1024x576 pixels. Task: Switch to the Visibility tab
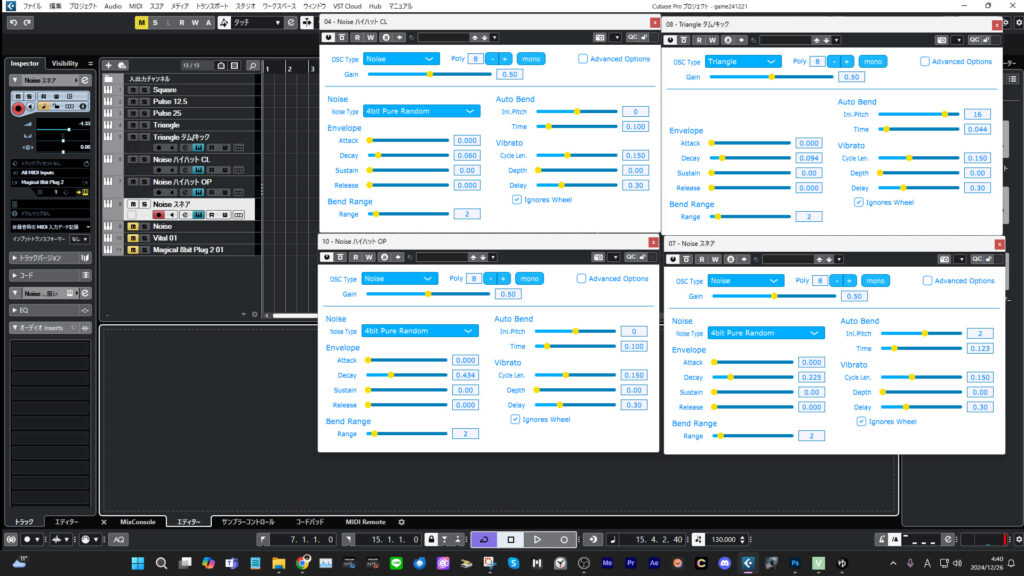[x=64, y=63]
